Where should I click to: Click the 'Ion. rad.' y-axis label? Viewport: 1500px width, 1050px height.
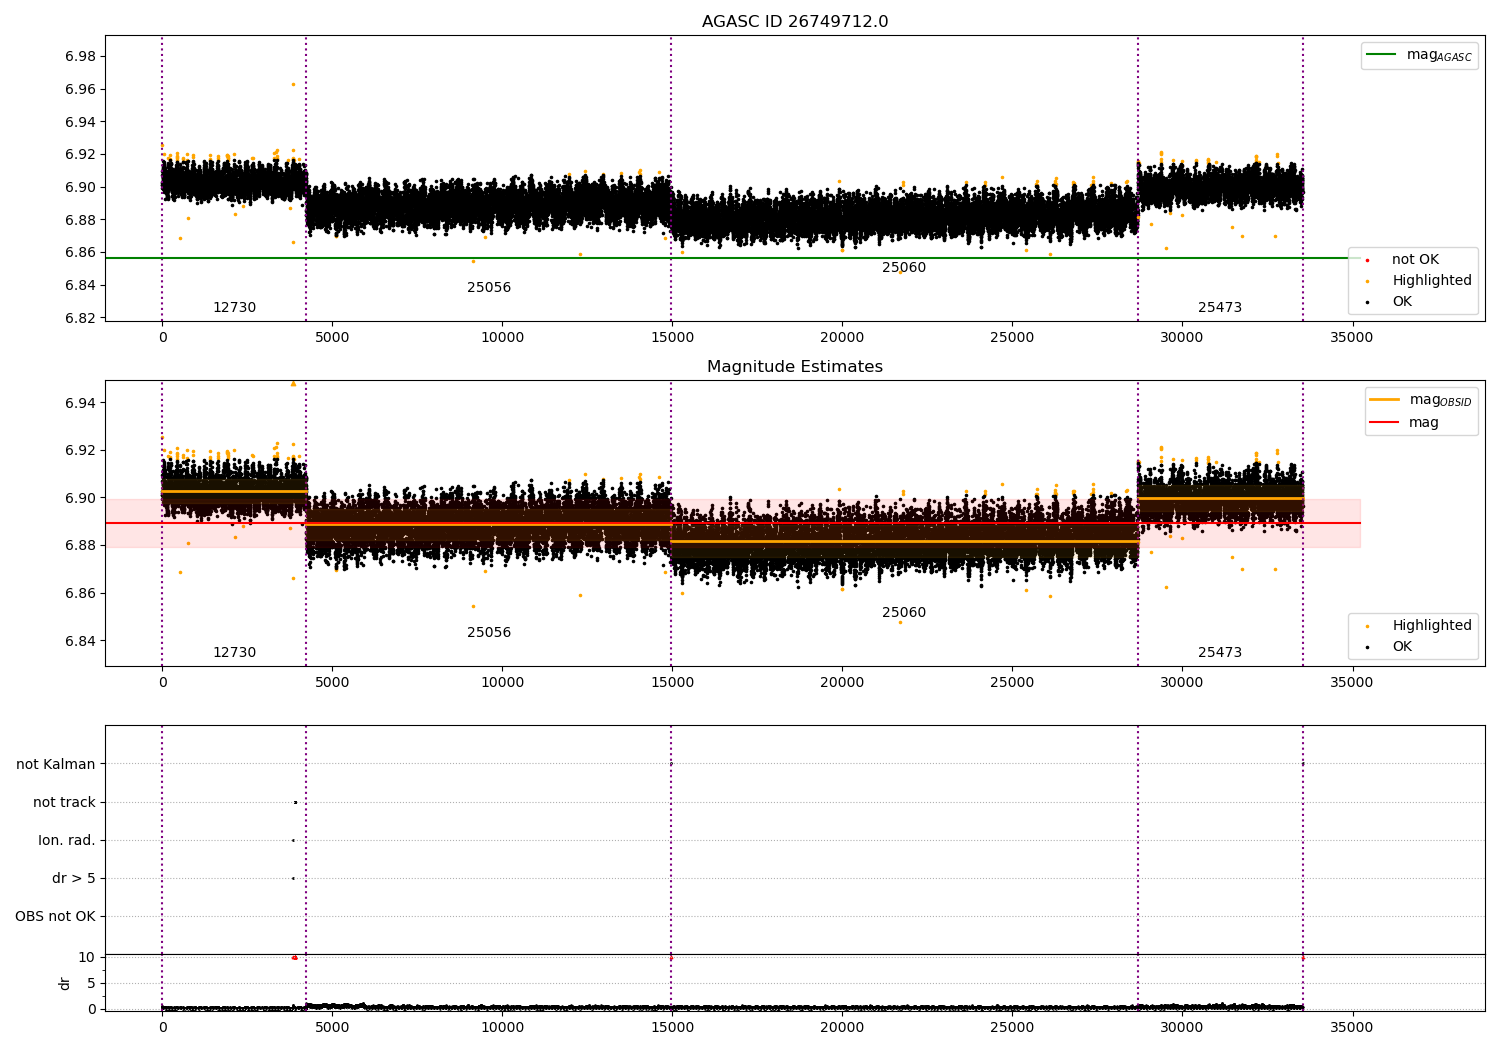tap(67, 841)
